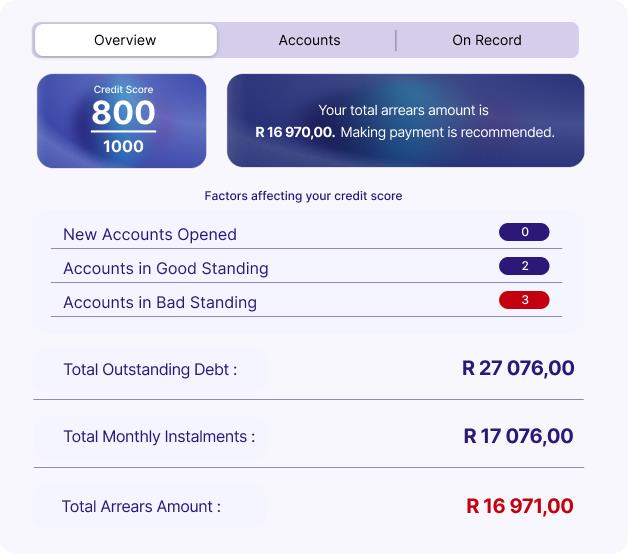Image resolution: width=628 pixels, height=554 pixels.
Task: Click the Factors affecting your credit score heading
Action: click(303, 196)
